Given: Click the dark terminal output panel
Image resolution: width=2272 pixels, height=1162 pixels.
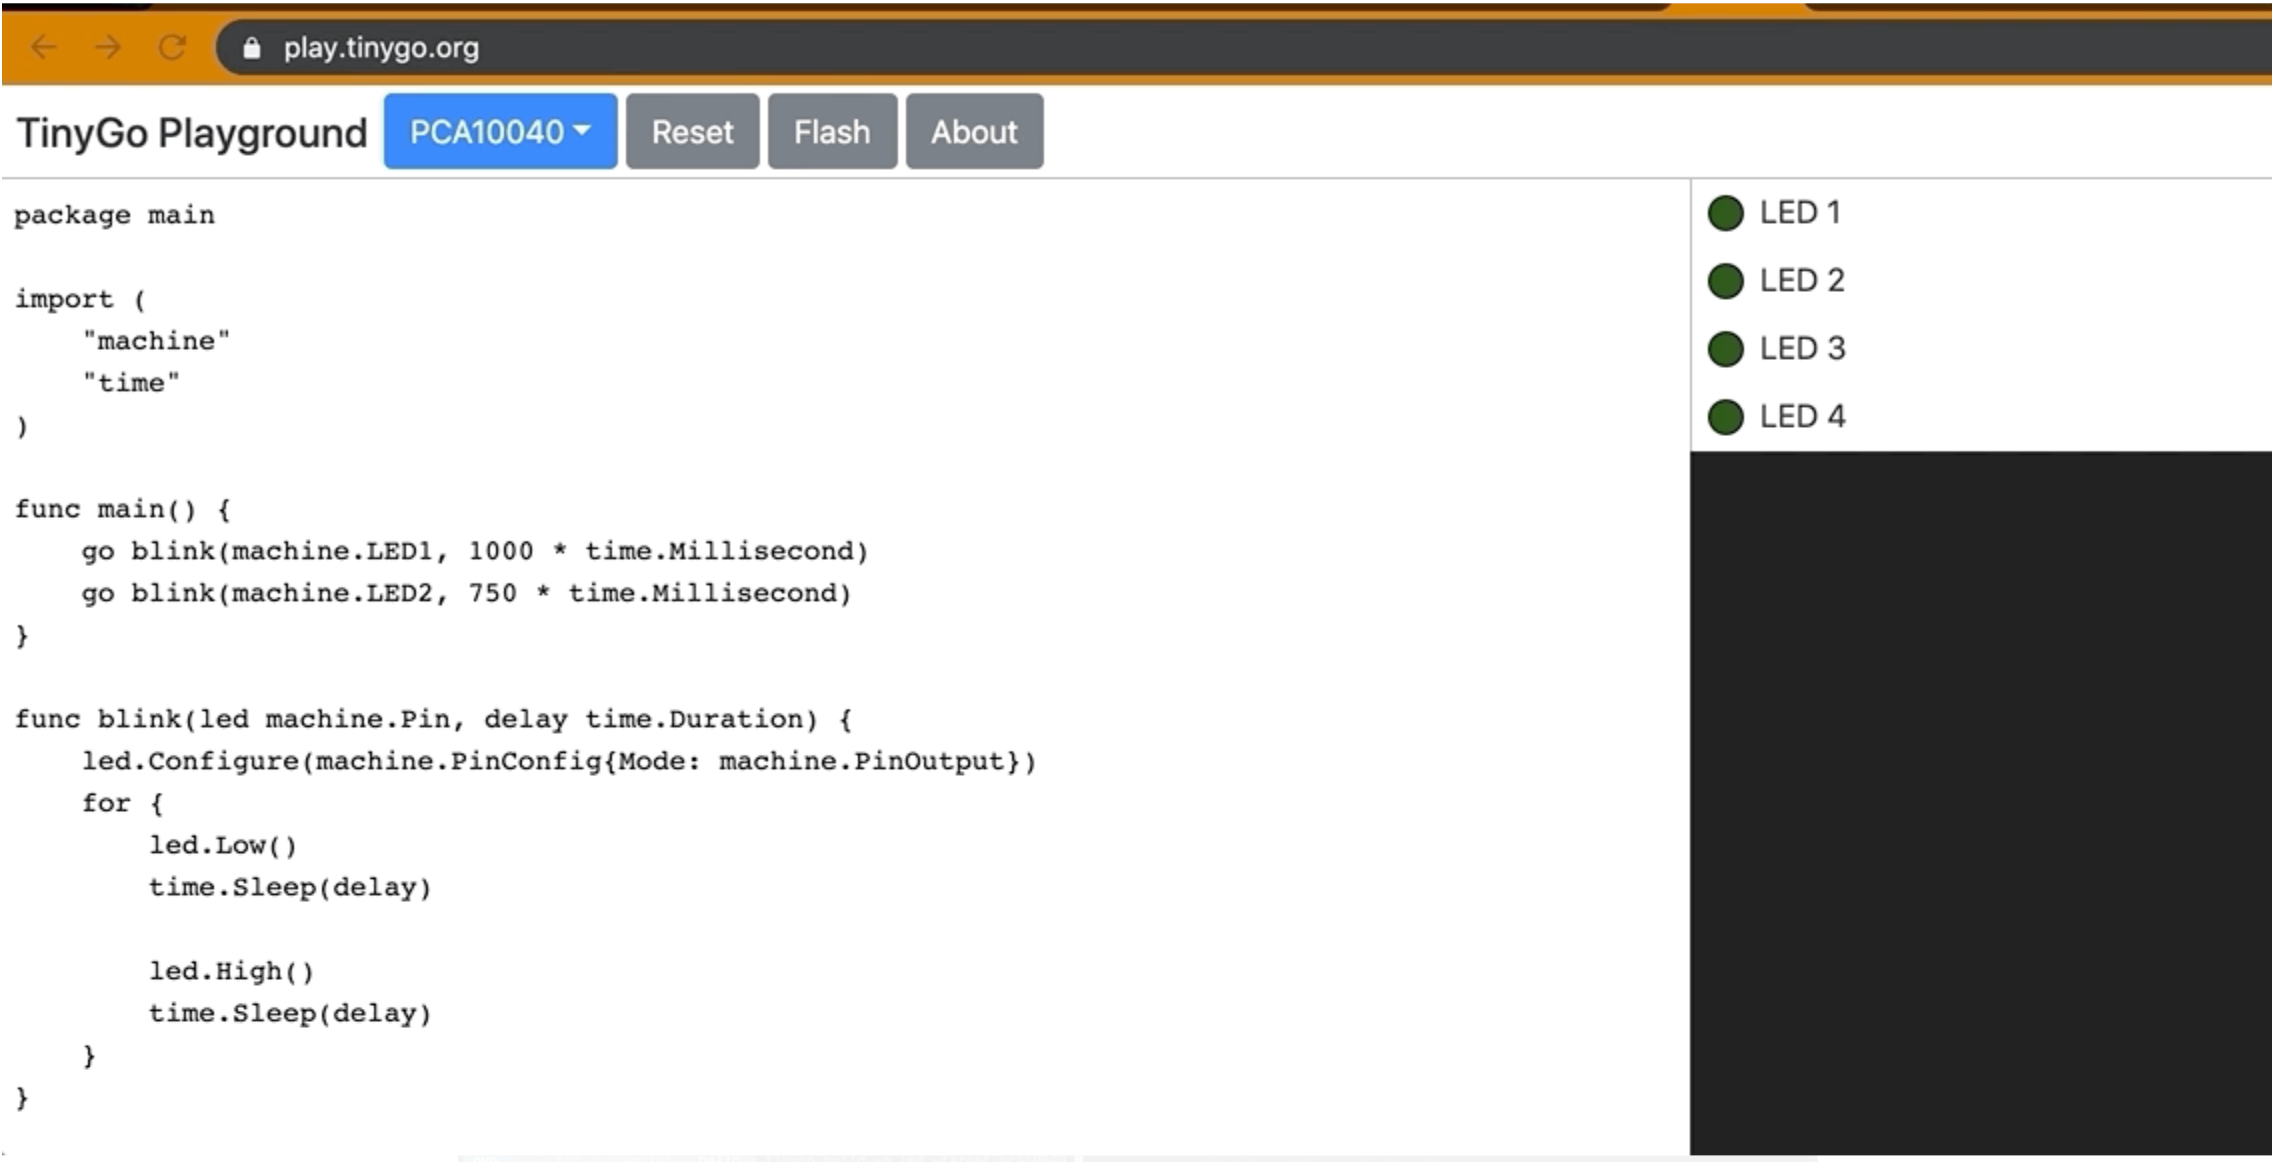Looking at the screenshot, I should pos(1980,800).
